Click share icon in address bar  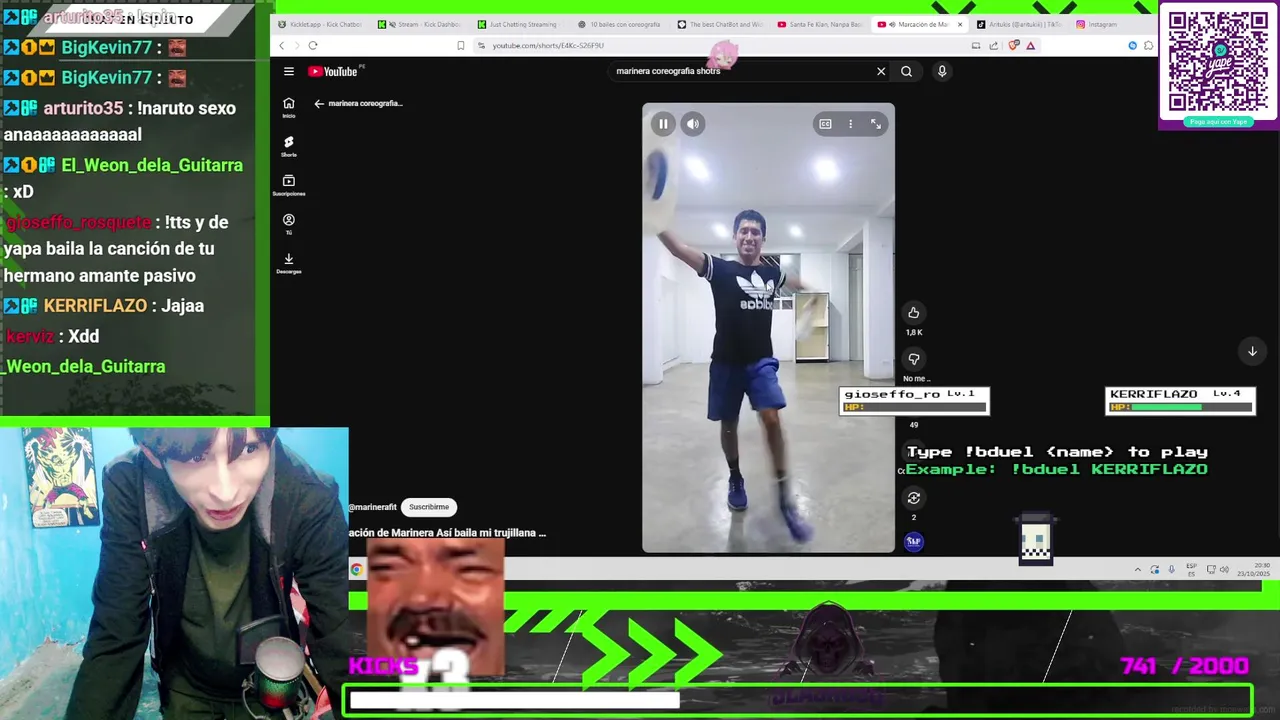coord(993,45)
